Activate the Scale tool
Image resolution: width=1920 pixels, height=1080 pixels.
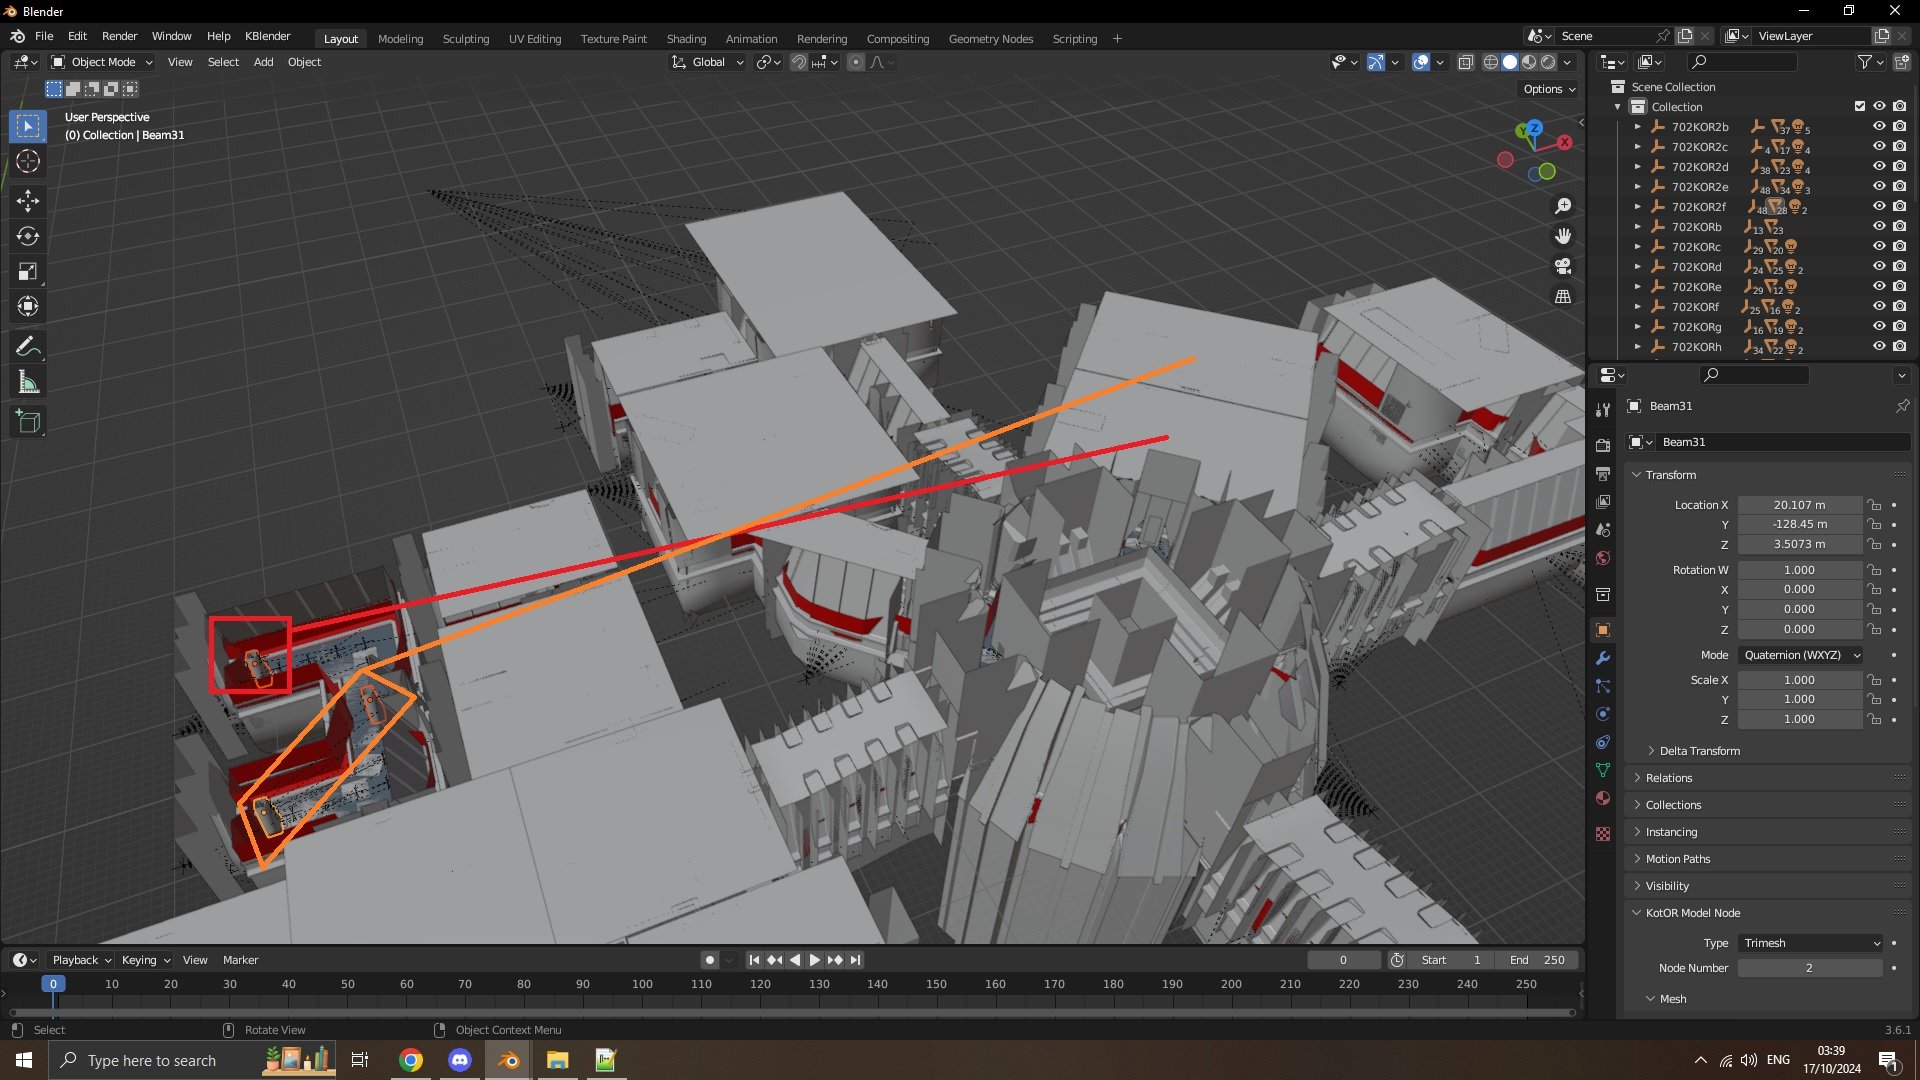(28, 271)
